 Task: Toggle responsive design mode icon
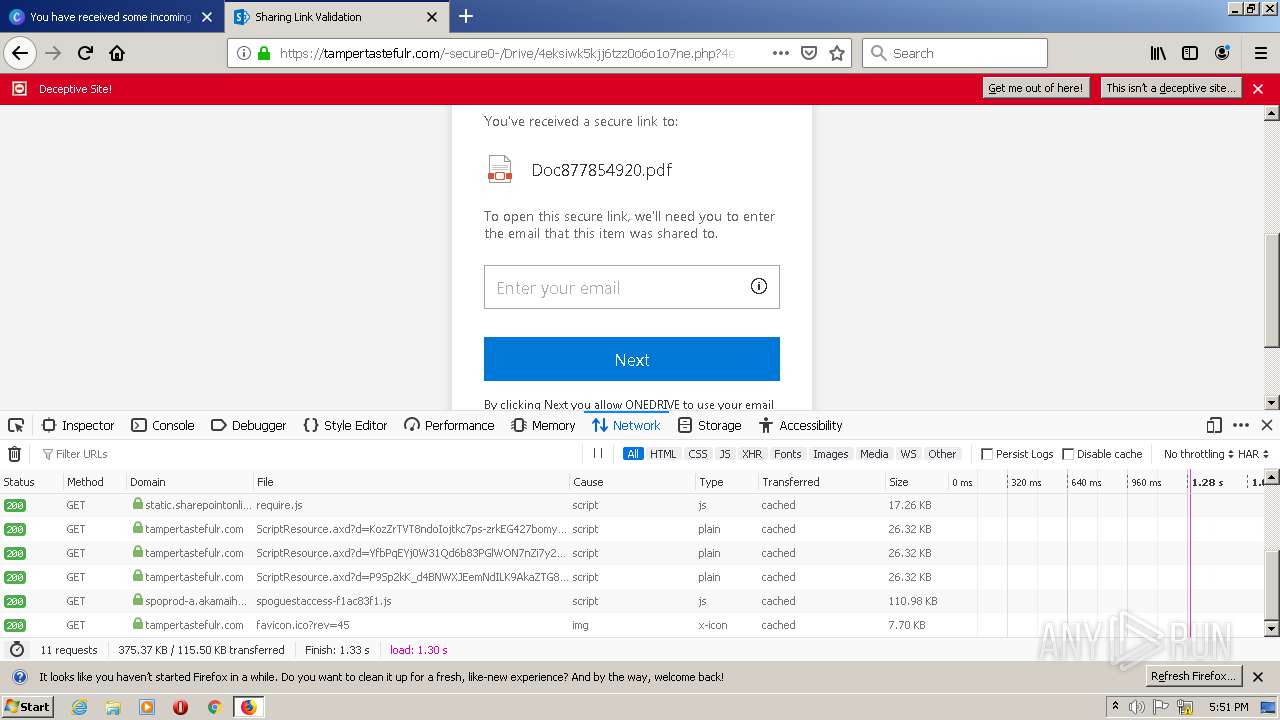1214,425
